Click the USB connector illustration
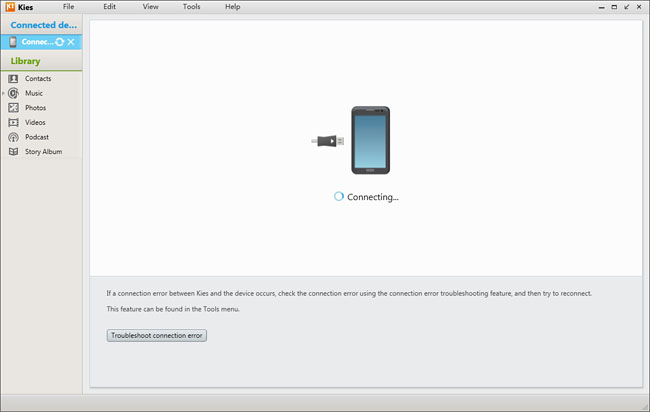This screenshot has height=412, width=650. pyautogui.click(x=327, y=141)
